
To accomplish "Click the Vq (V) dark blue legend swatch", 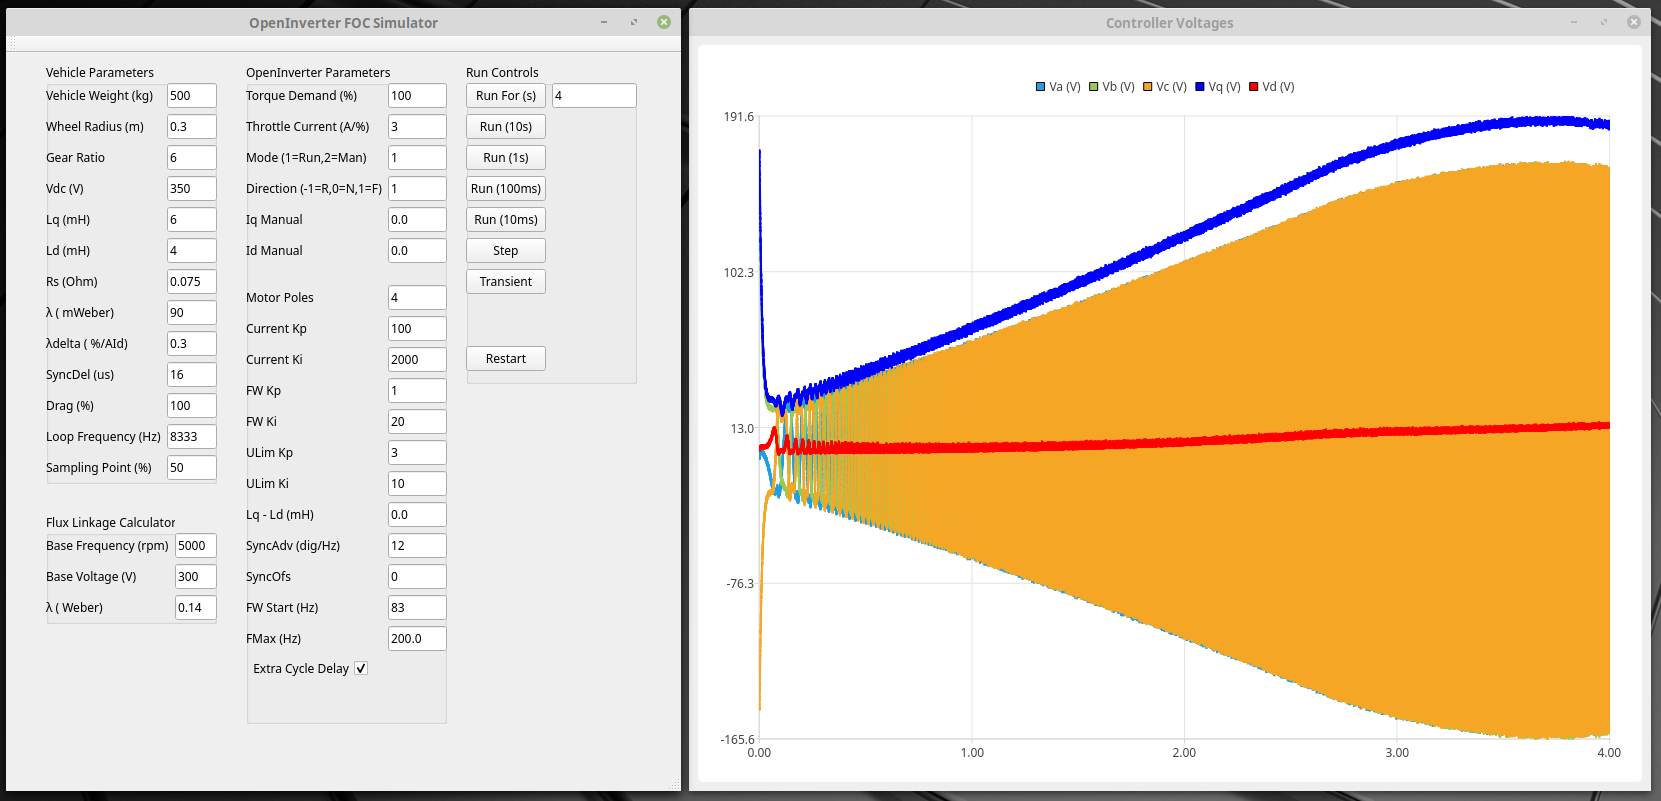I will (1200, 87).
